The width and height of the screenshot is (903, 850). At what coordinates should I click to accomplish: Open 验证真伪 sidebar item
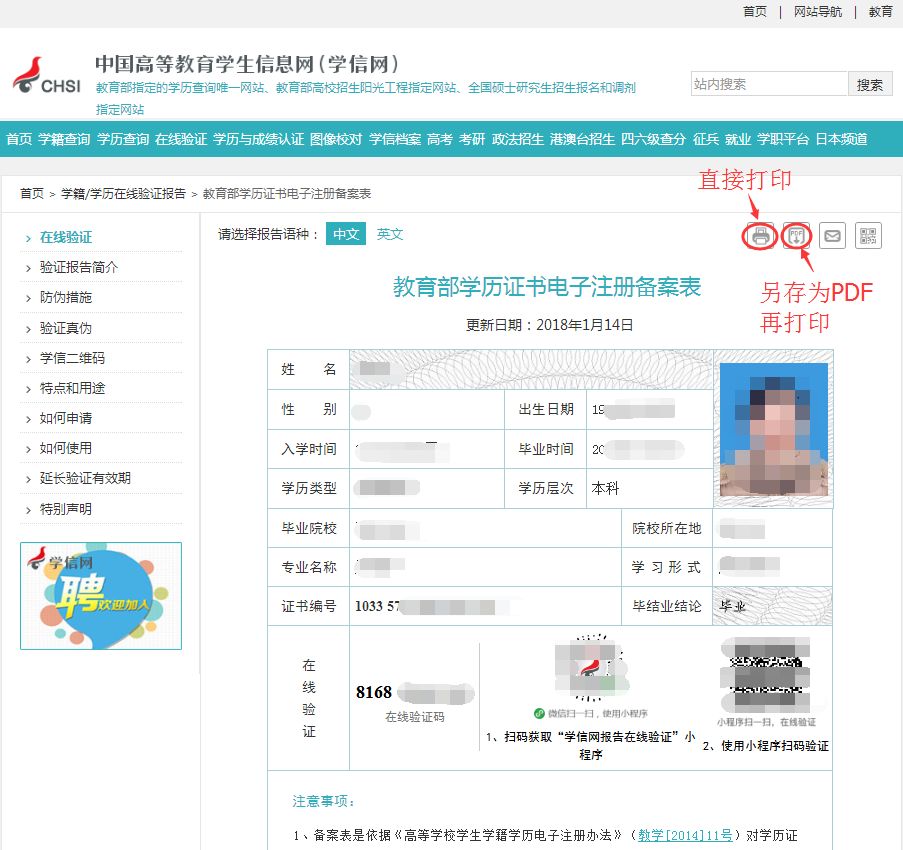(66, 328)
